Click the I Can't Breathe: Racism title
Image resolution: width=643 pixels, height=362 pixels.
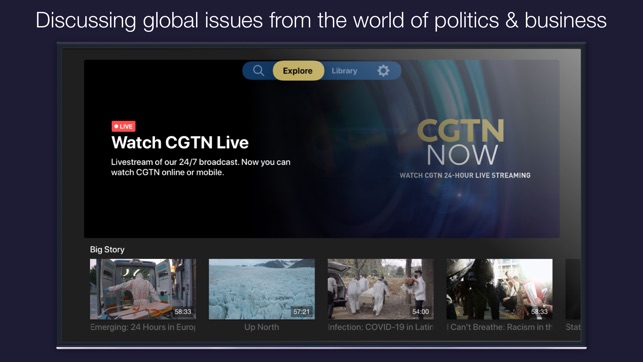coord(499,327)
